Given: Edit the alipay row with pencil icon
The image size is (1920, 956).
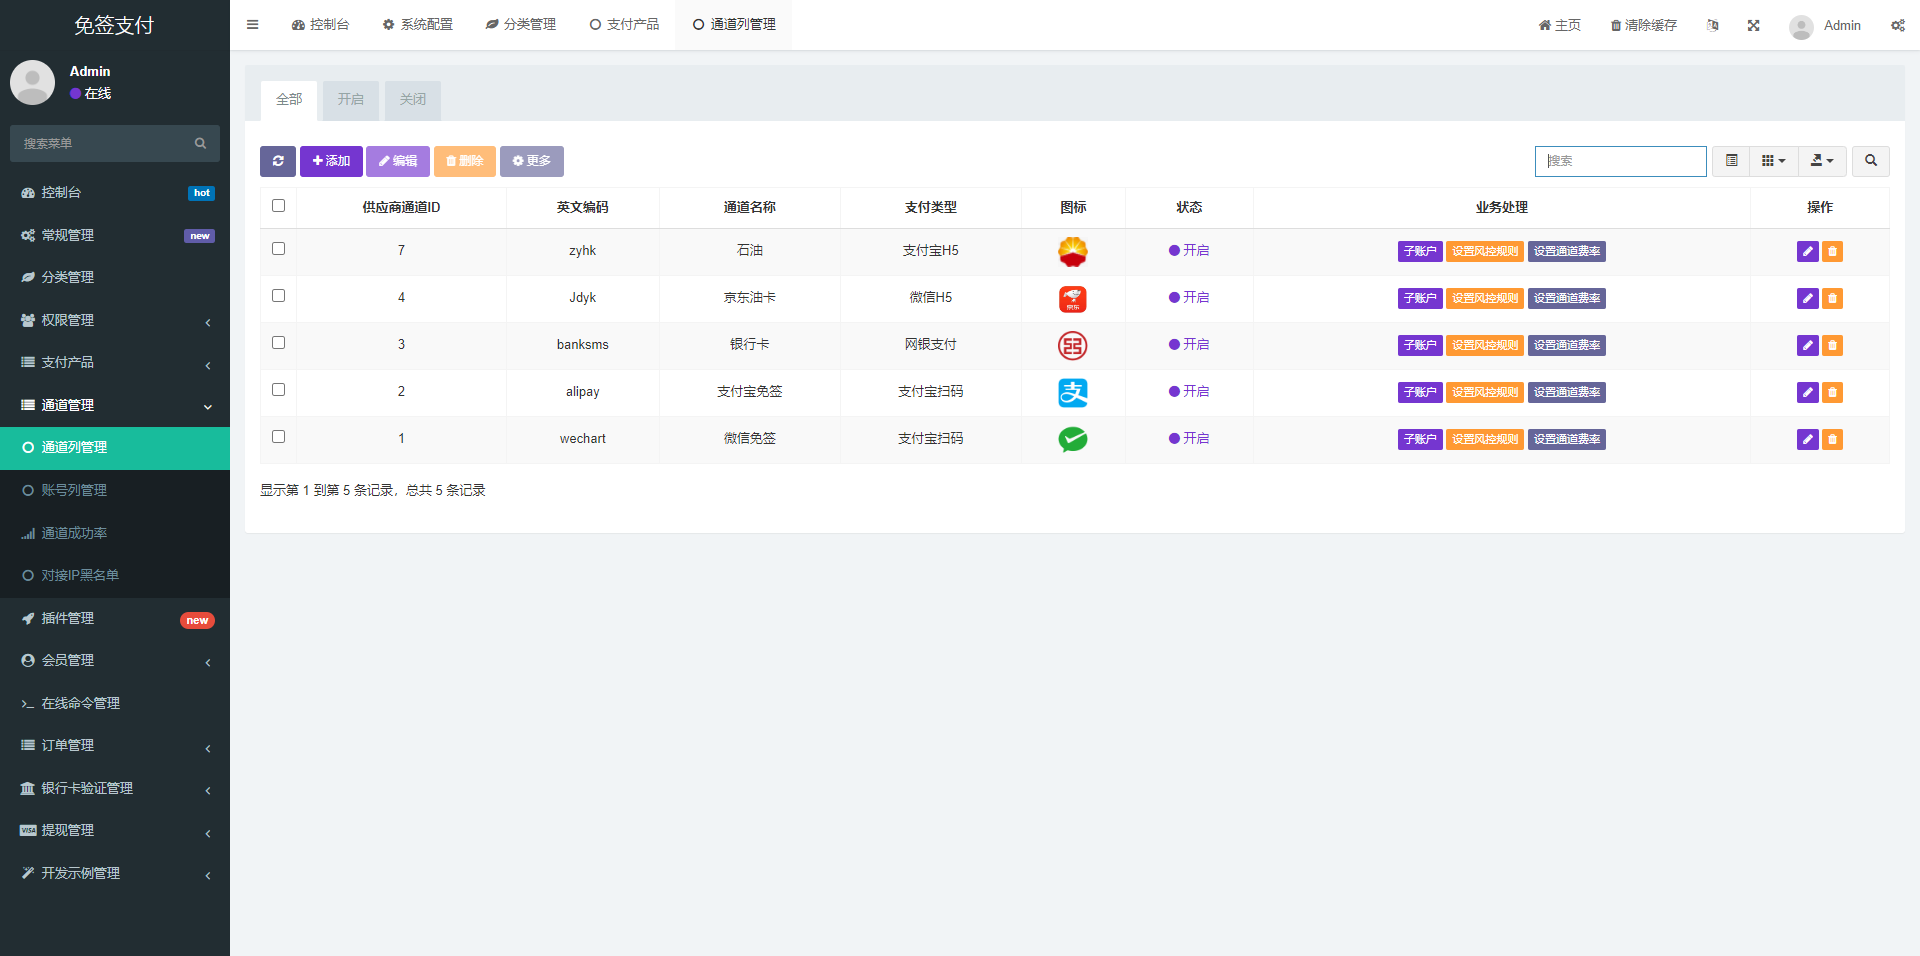Looking at the screenshot, I should (x=1807, y=392).
